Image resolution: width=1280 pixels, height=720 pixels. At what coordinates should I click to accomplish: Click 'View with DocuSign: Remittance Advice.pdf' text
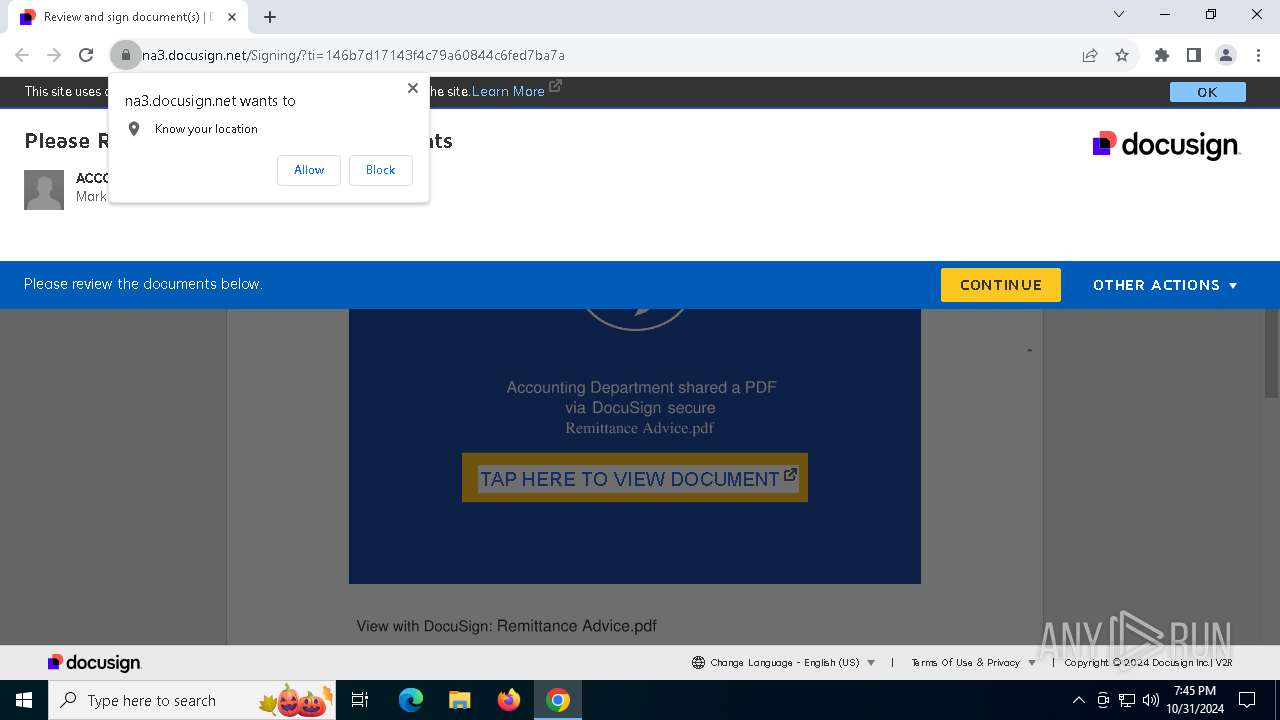coord(506,626)
